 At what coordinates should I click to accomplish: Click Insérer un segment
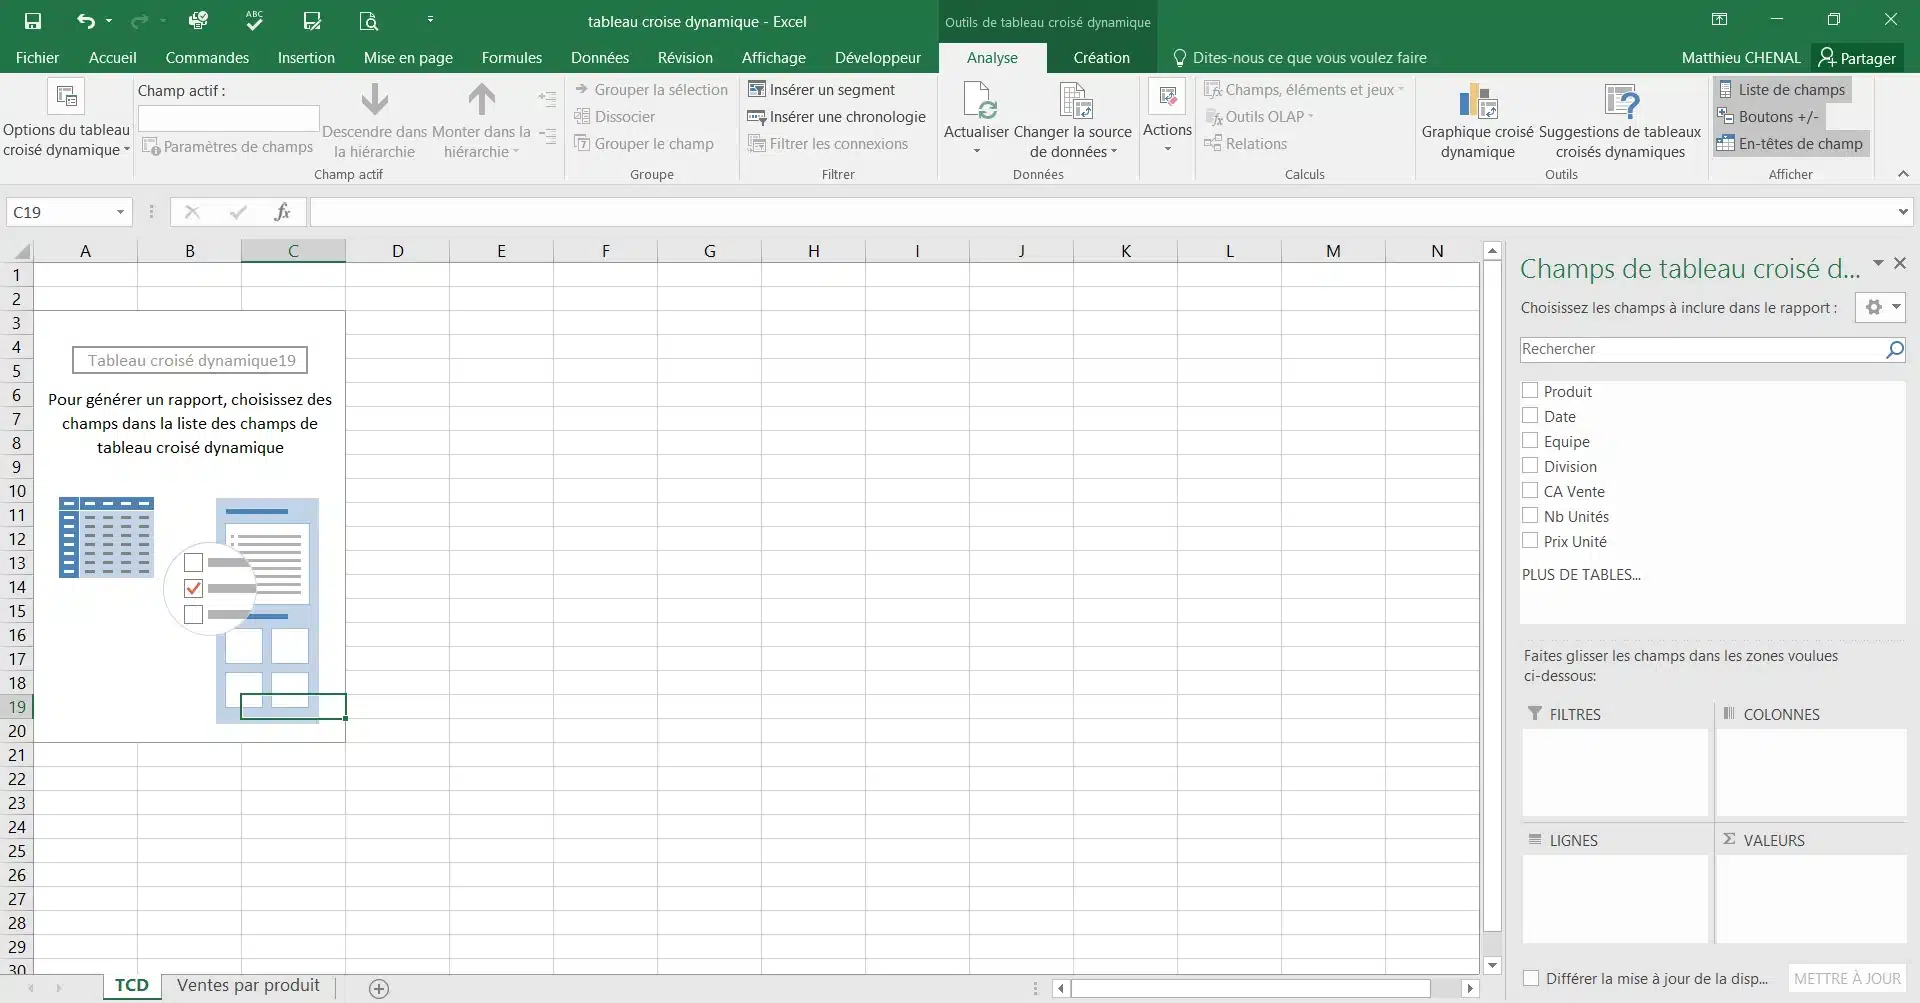[x=821, y=90]
